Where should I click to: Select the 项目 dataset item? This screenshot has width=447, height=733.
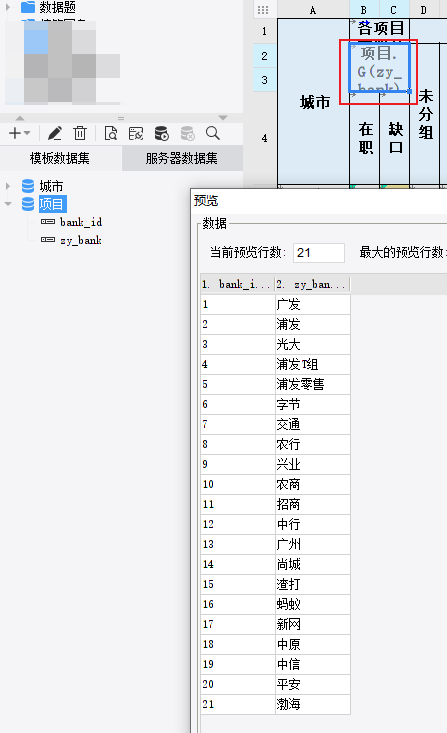[x=52, y=204]
